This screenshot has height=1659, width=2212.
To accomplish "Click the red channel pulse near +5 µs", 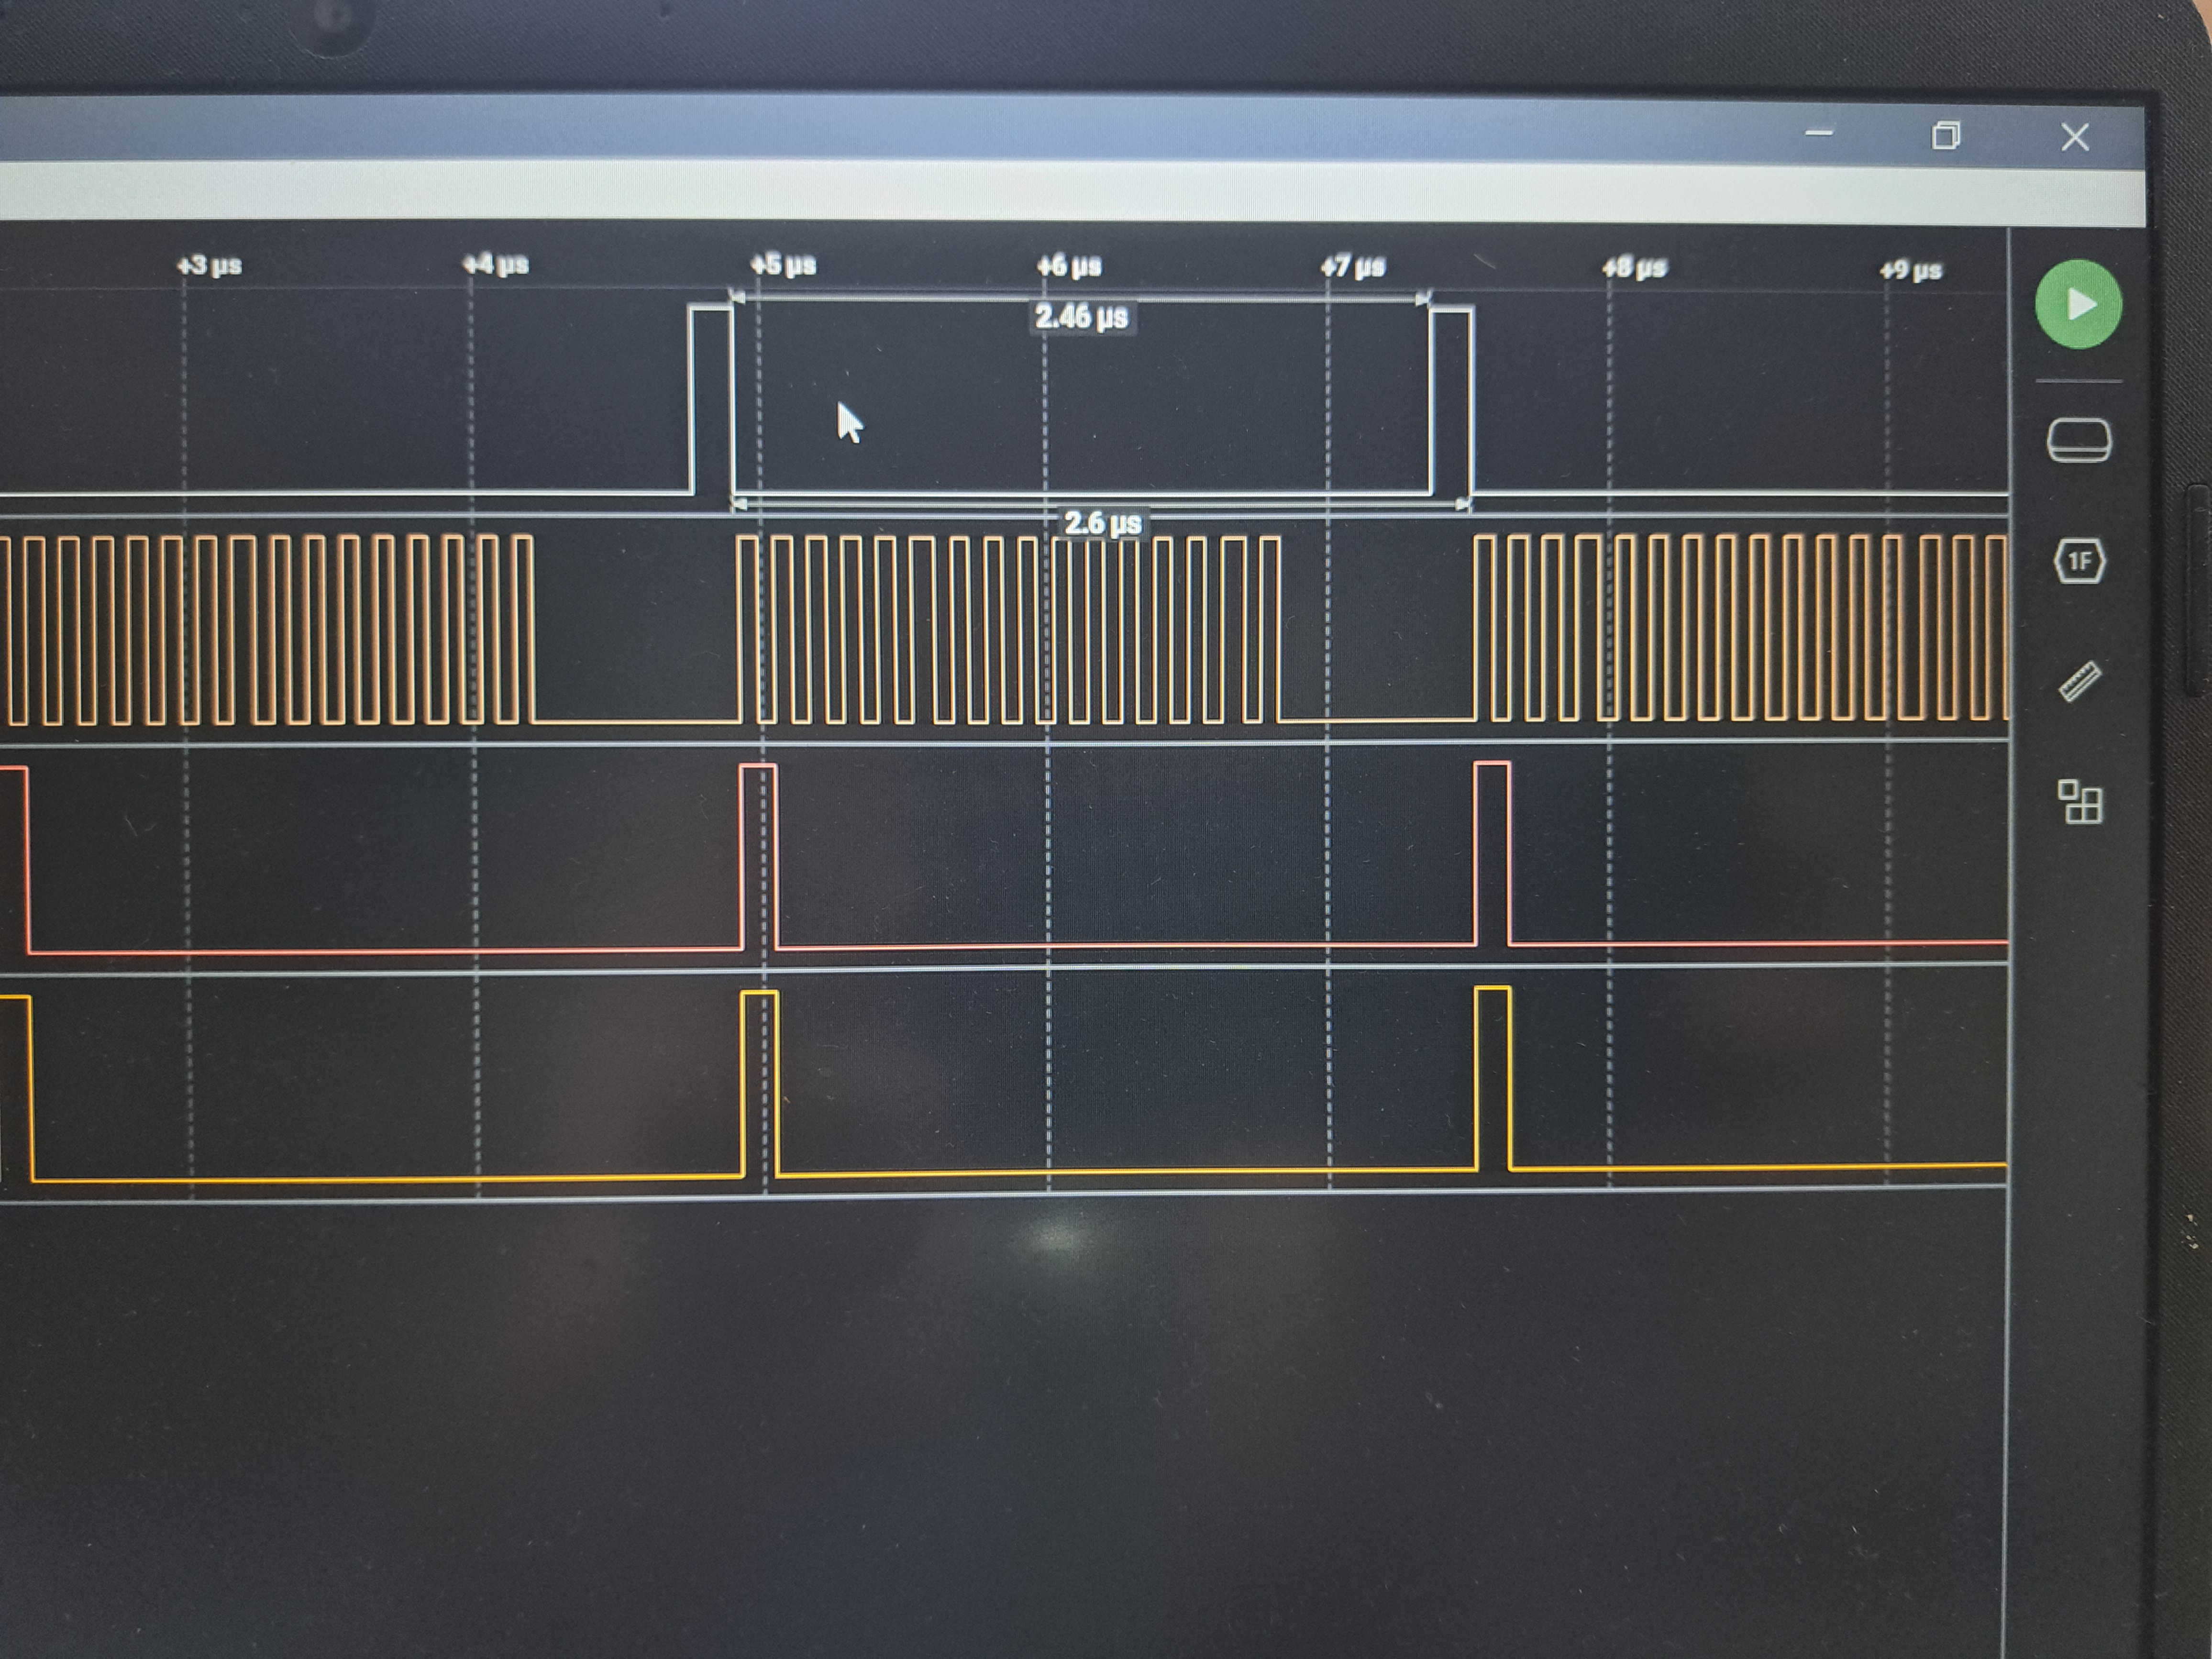I will [758, 855].
